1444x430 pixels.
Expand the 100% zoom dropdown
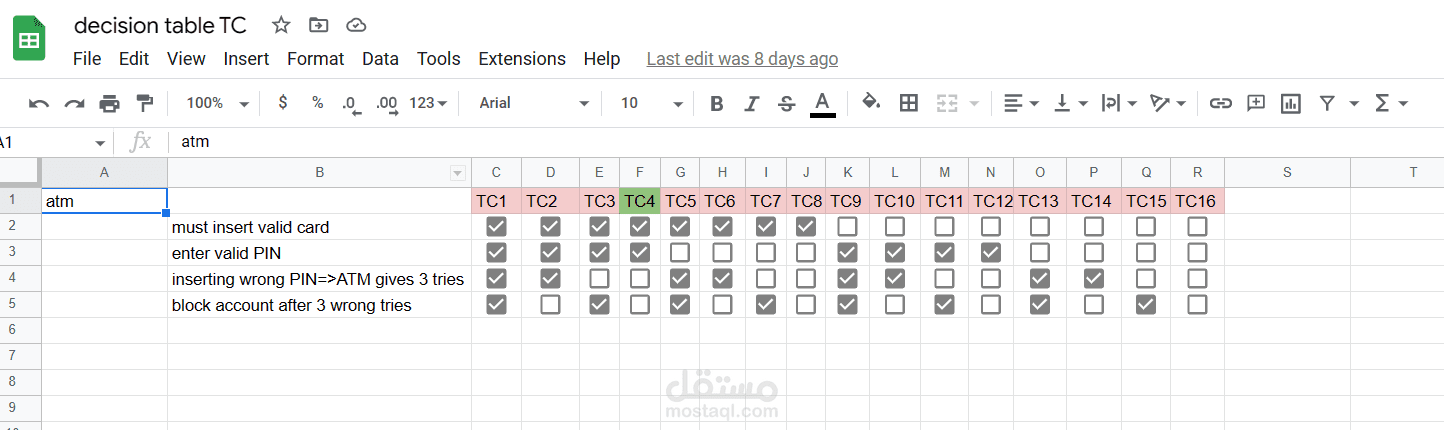217,103
